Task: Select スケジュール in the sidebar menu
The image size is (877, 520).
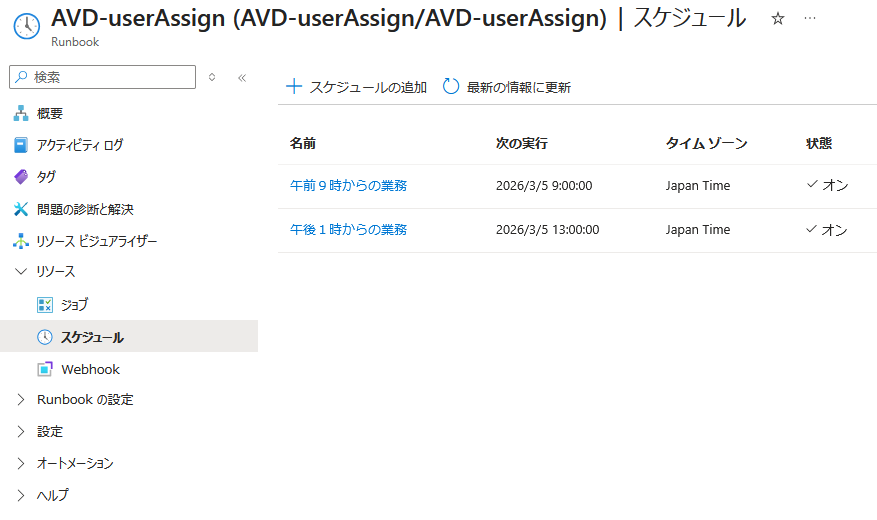Action: pos(92,337)
